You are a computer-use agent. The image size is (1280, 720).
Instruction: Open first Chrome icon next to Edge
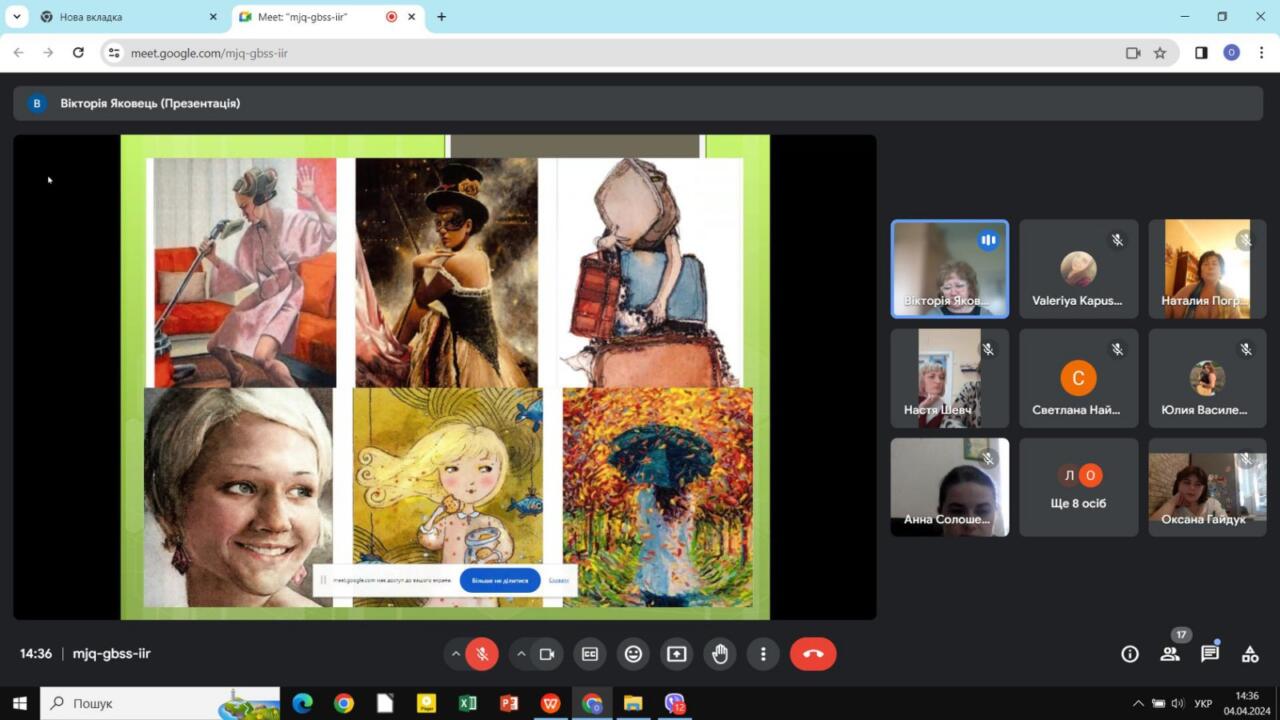coord(344,703)
